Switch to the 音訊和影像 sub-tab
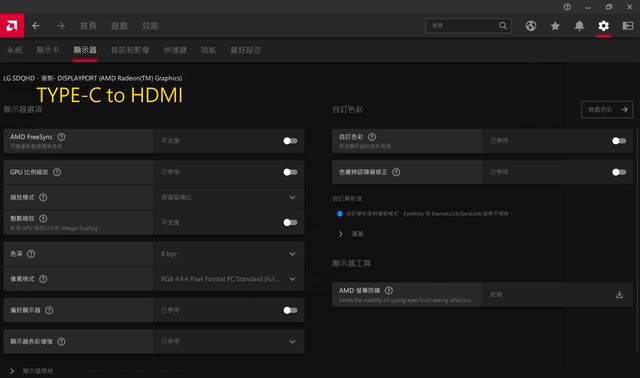This screenshot has width=640, height=378. tap(130, 50)
